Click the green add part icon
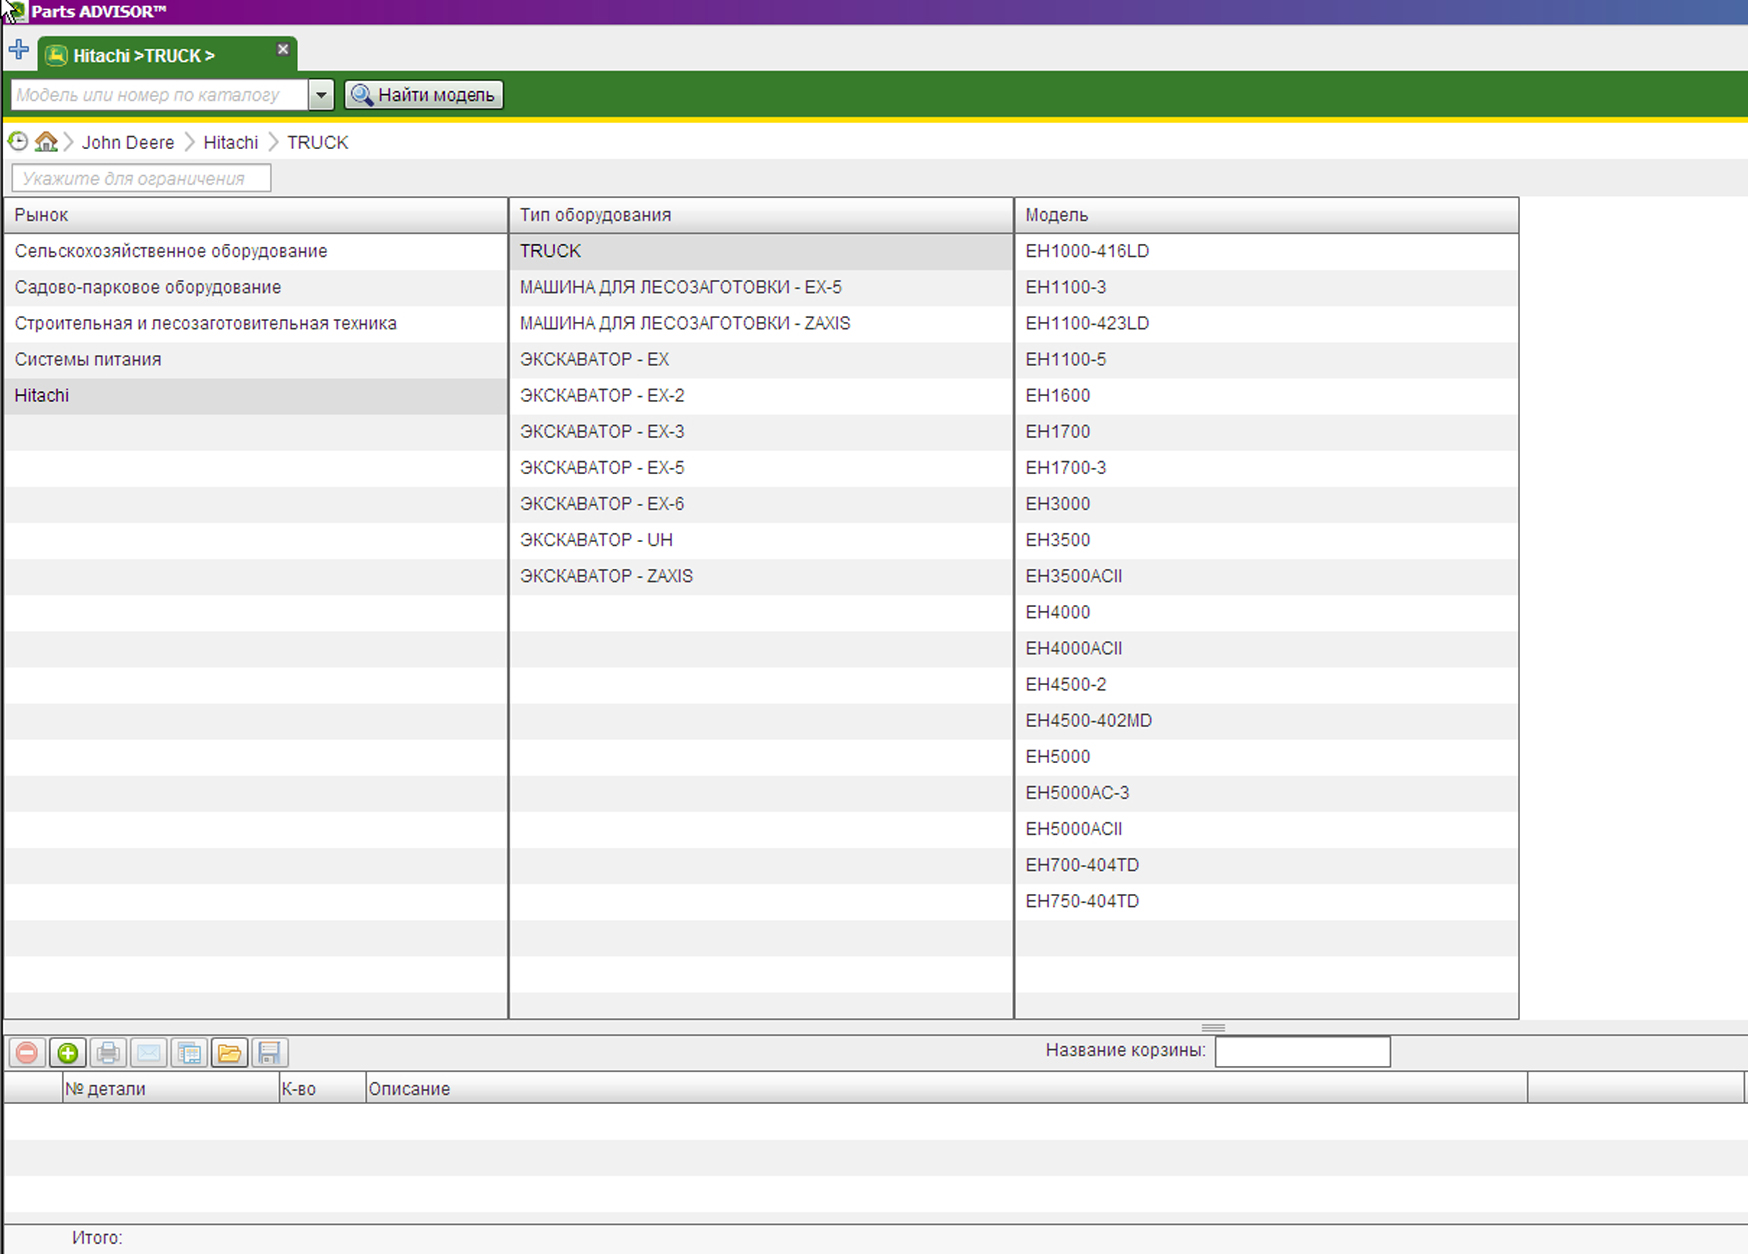This screenshot has height=1254, width=1748. pyautogui.click(x=68, y=1053)
